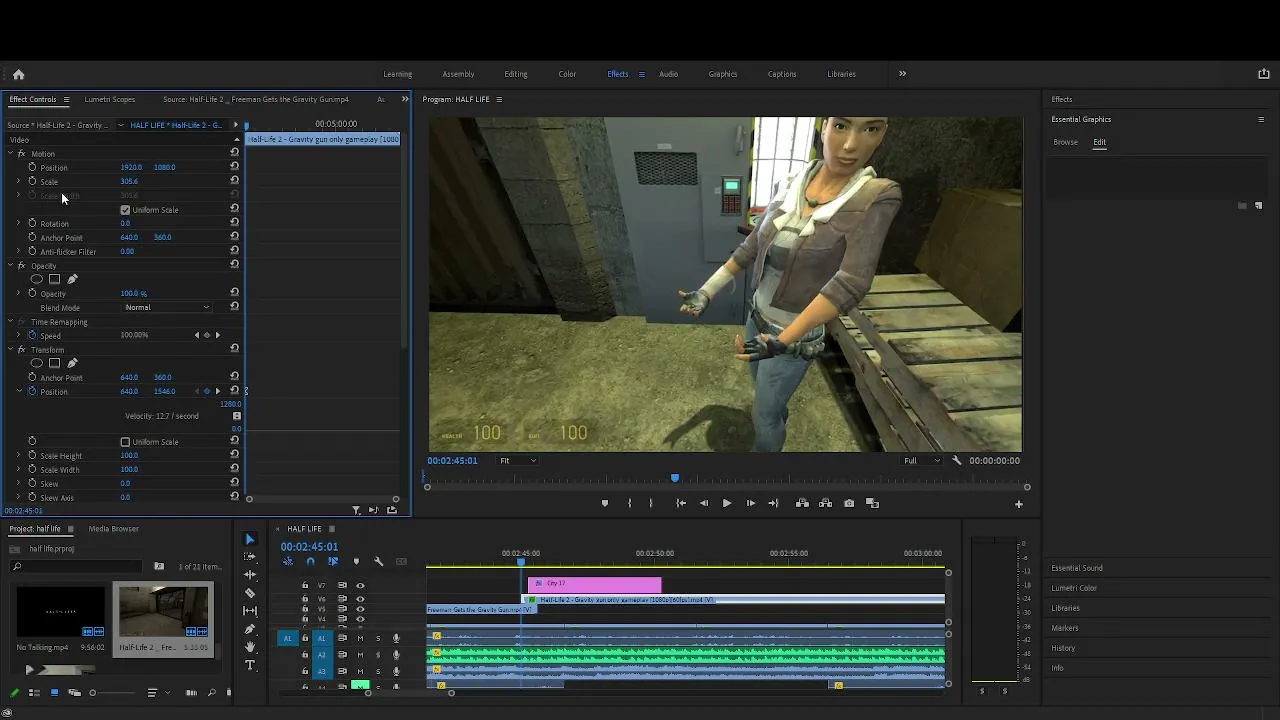The height and width of the screenshot is (720, 1280).
Task: Toggle Linked Selection in timeline
Action: click(333, 562)
